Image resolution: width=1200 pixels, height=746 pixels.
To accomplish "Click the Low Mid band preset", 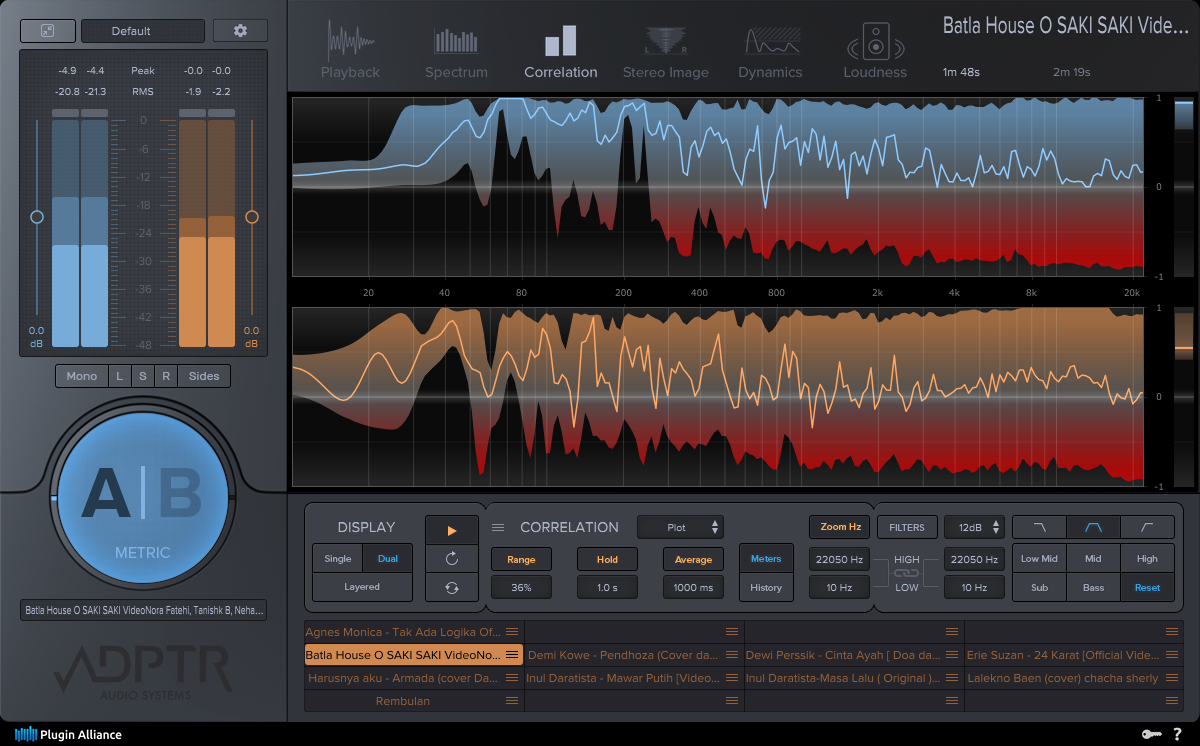I will click(x=1039, y=559).
